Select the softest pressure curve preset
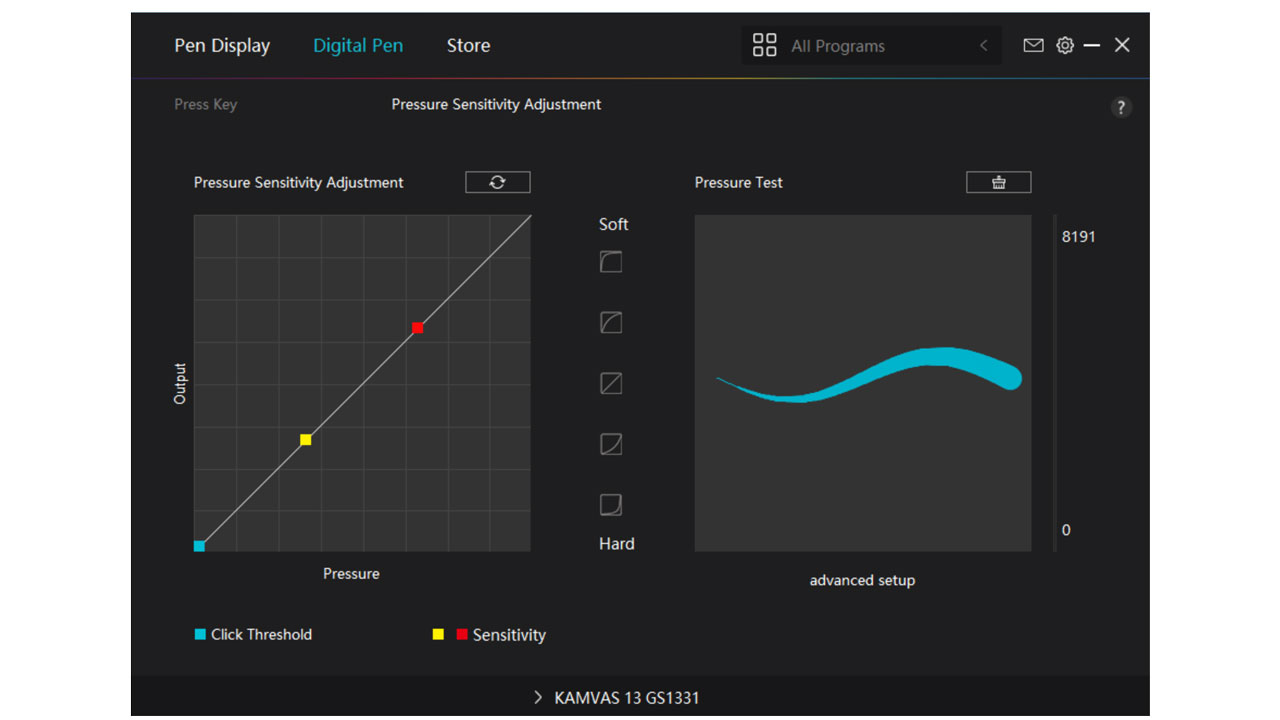 pos(611,262)
